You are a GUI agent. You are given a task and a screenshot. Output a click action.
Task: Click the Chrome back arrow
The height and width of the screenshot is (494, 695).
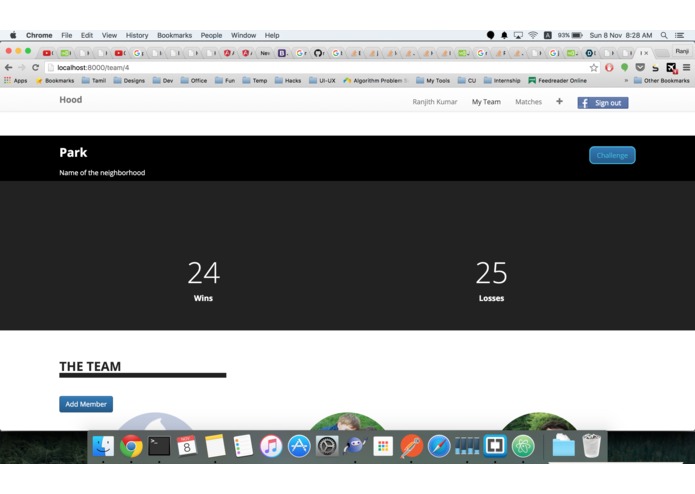[8, 67]
